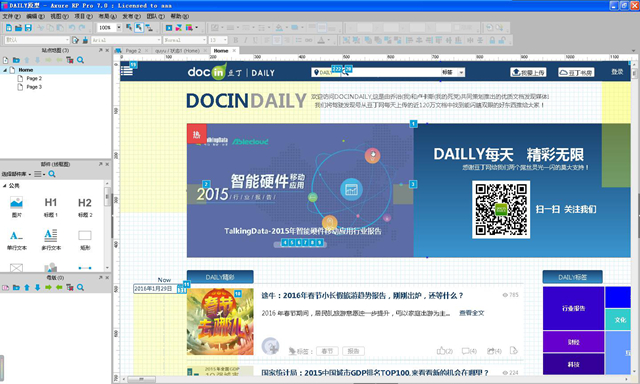This screenshot has height=384, width=640.
Task: Click the format painter brush icon
Action: tap(85, 40)
